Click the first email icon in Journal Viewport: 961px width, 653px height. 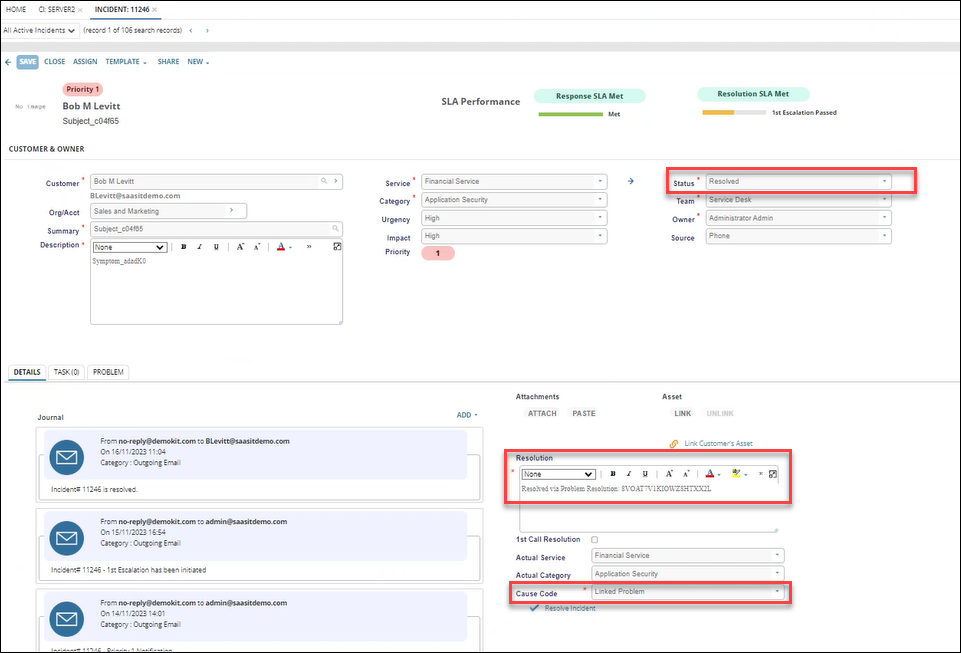[67, 456]
